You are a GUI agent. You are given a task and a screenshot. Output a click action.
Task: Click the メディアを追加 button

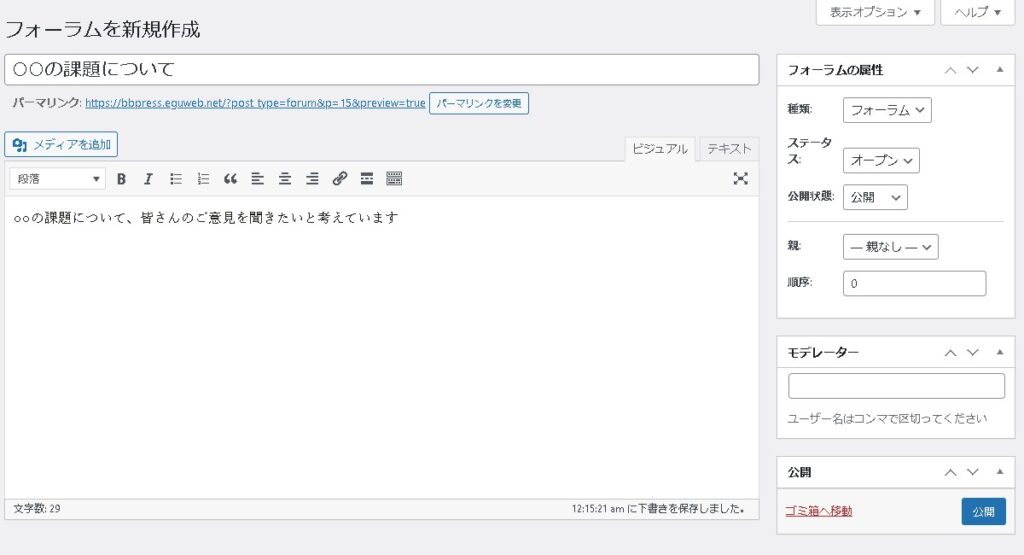coord(61,145)
